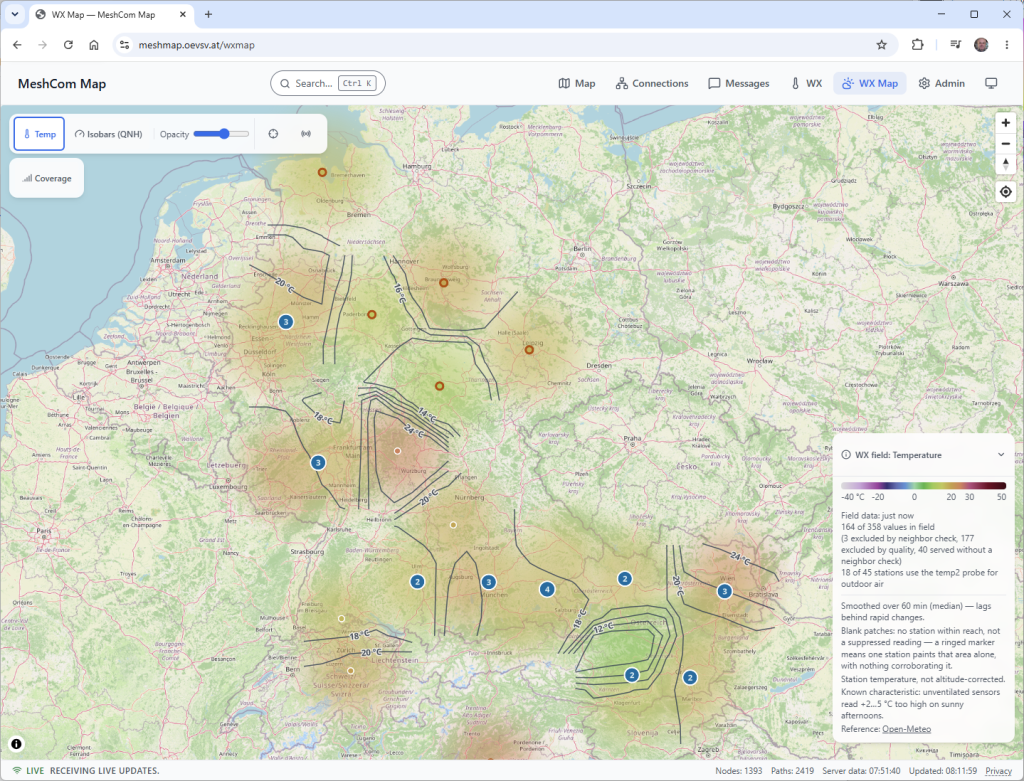Reset map bearing with the compass button

click(1006, 164)
